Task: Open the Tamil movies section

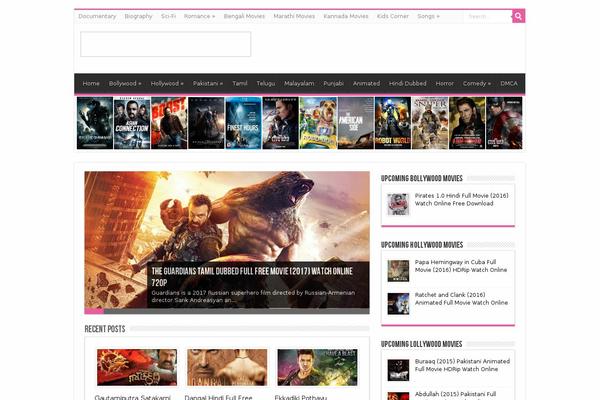Action: [x=240, y=83]
